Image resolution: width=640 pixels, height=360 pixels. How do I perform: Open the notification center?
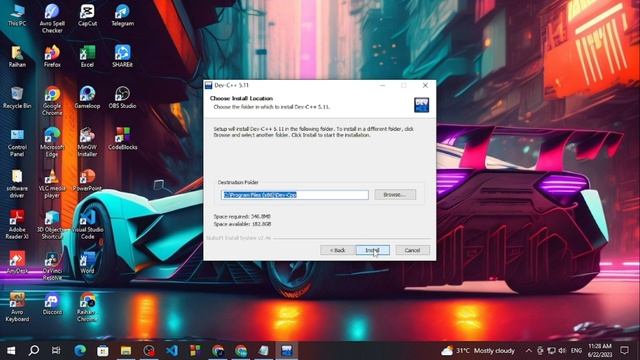point(624,351)
